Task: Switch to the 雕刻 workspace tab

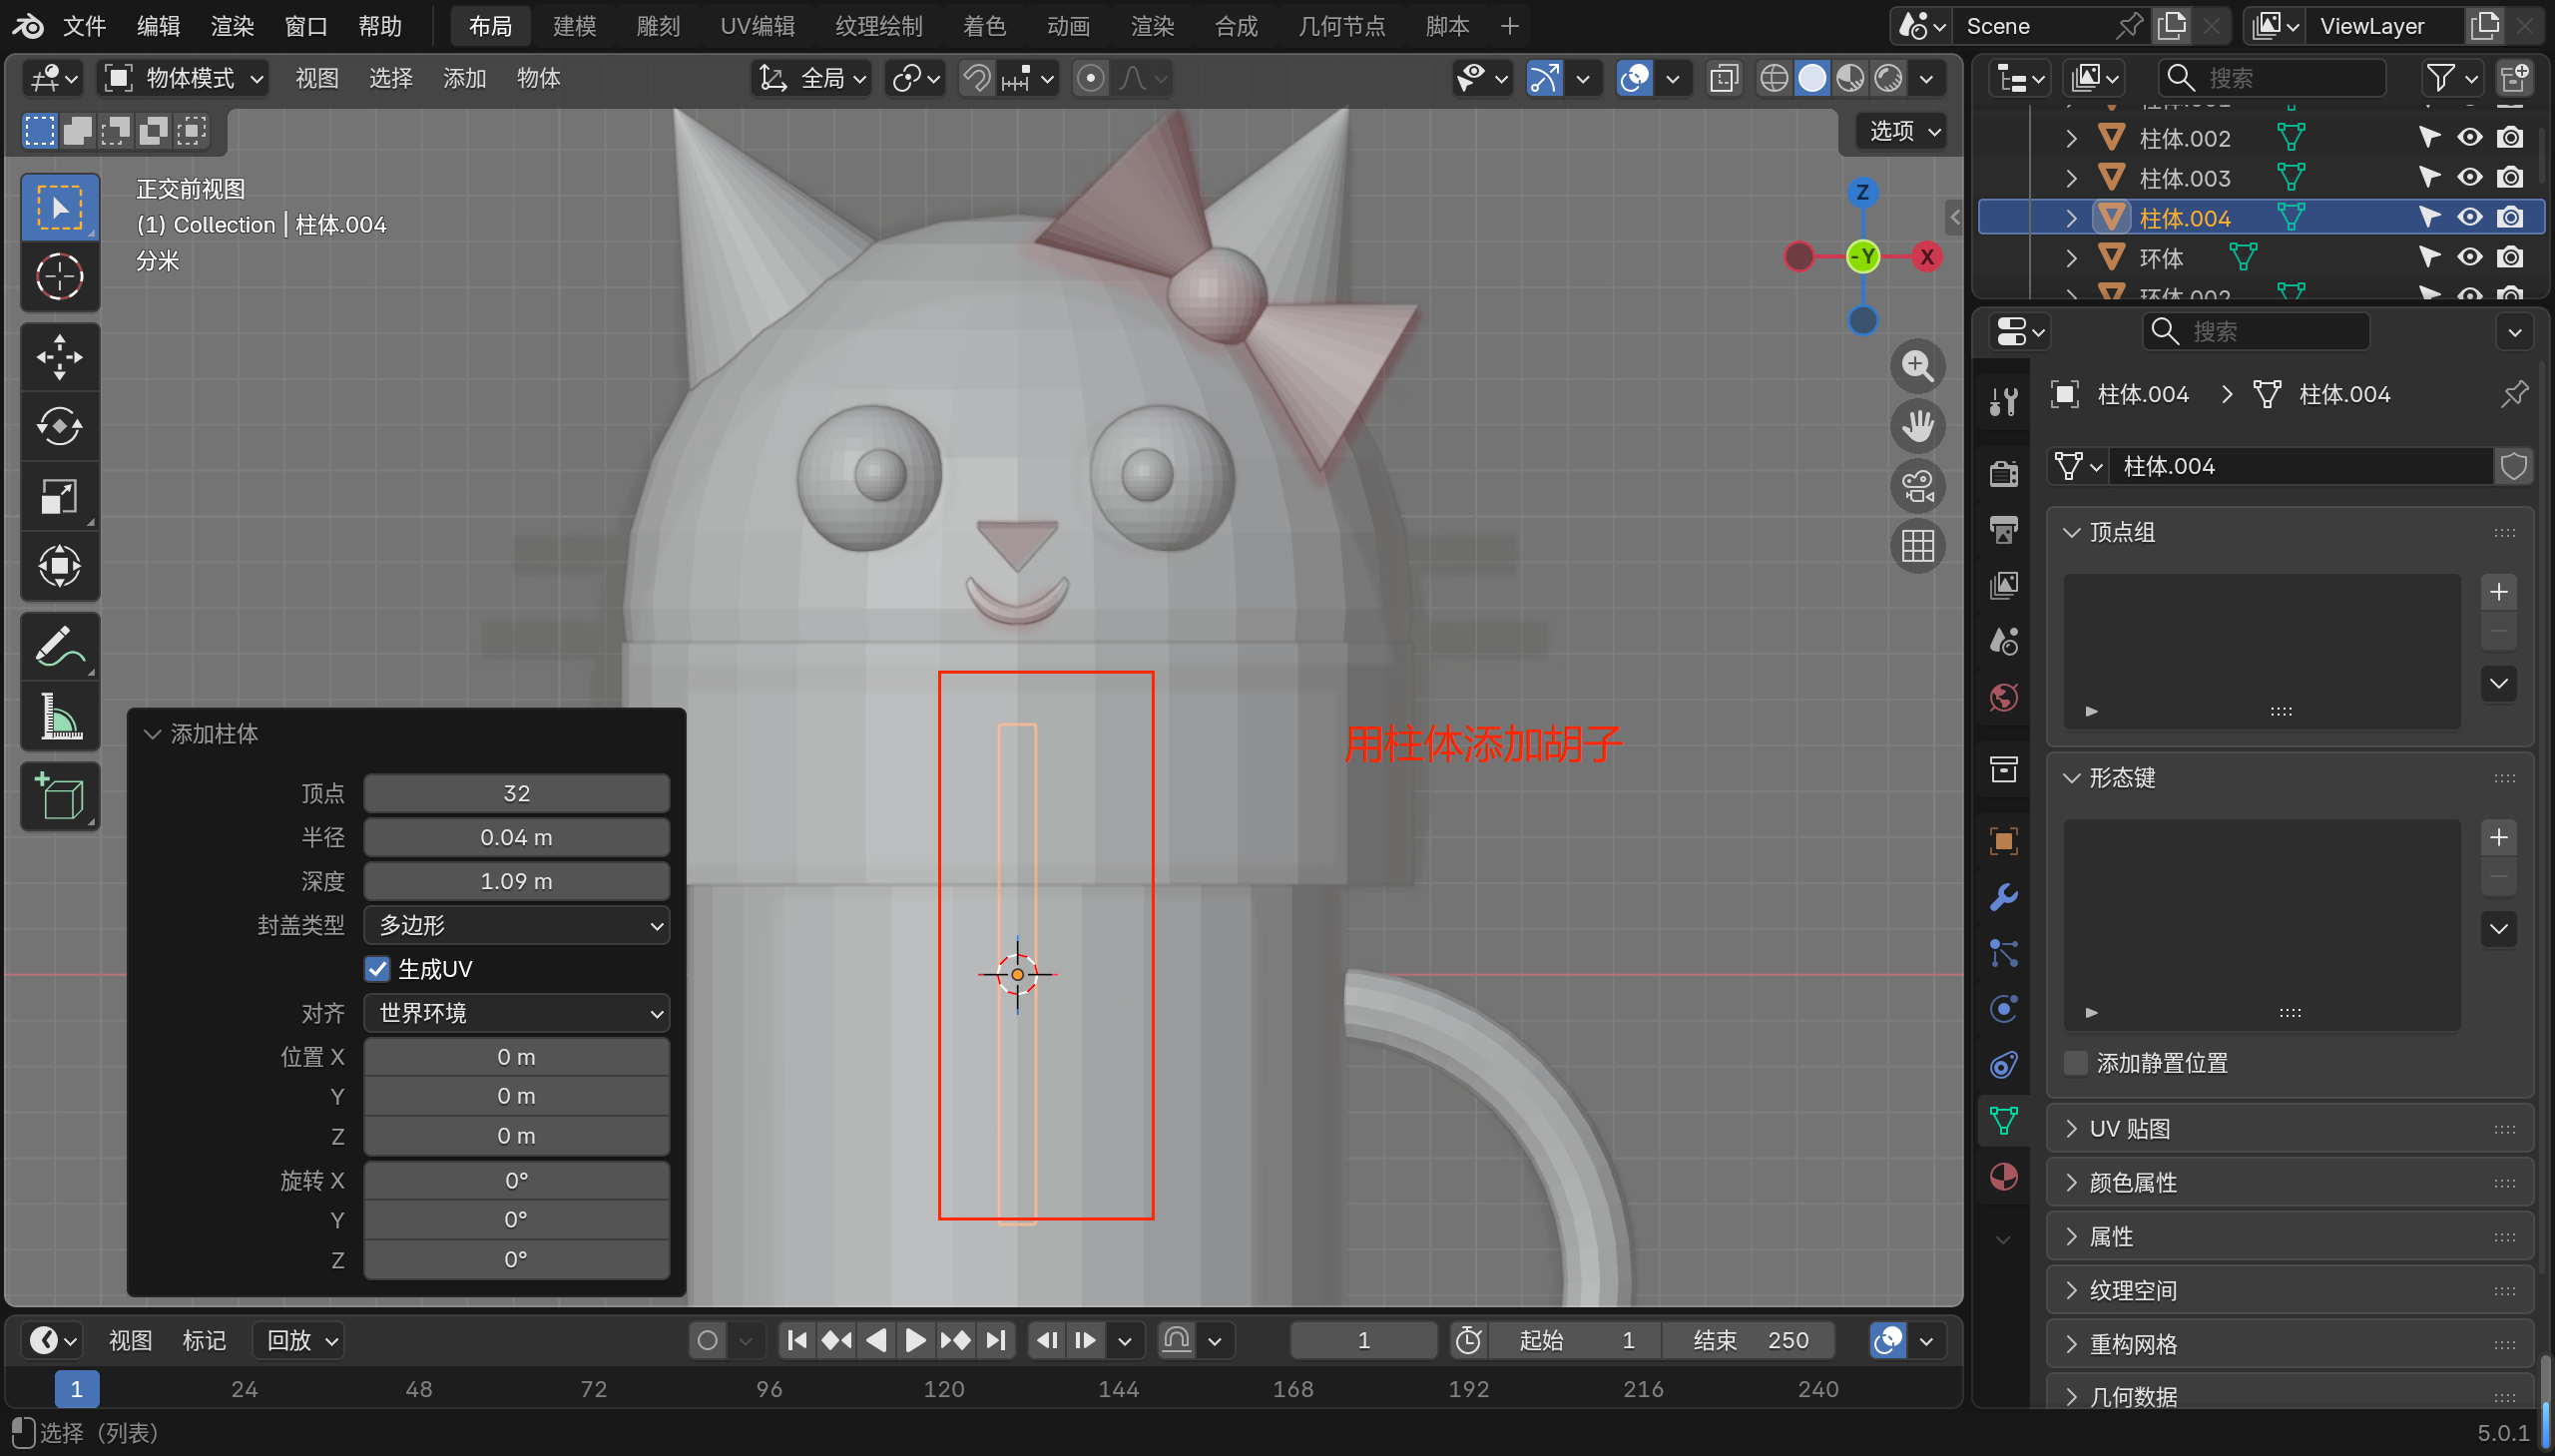Action: coord(657,26)
